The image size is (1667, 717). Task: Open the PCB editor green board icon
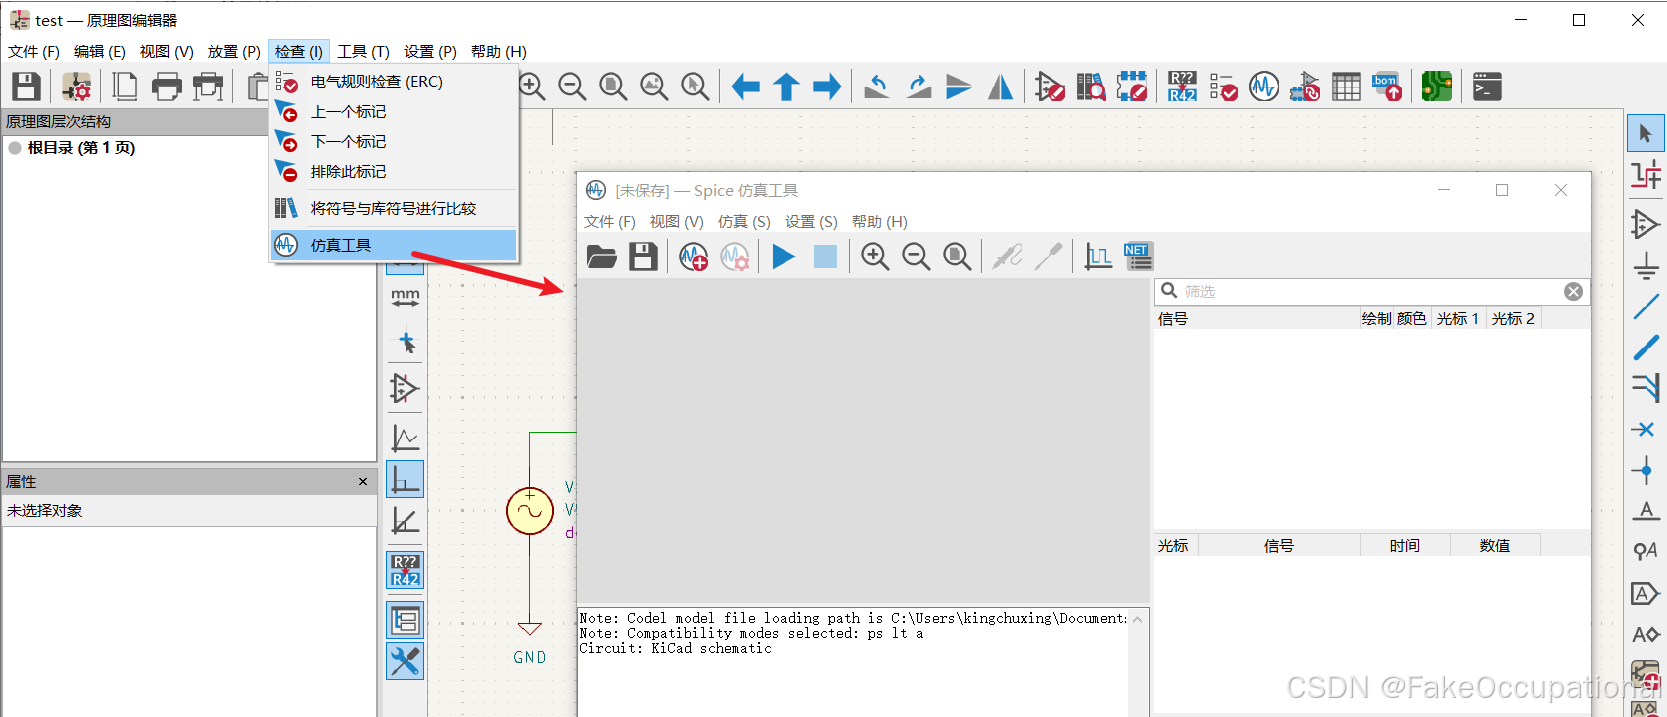[x=1437, y=87]
